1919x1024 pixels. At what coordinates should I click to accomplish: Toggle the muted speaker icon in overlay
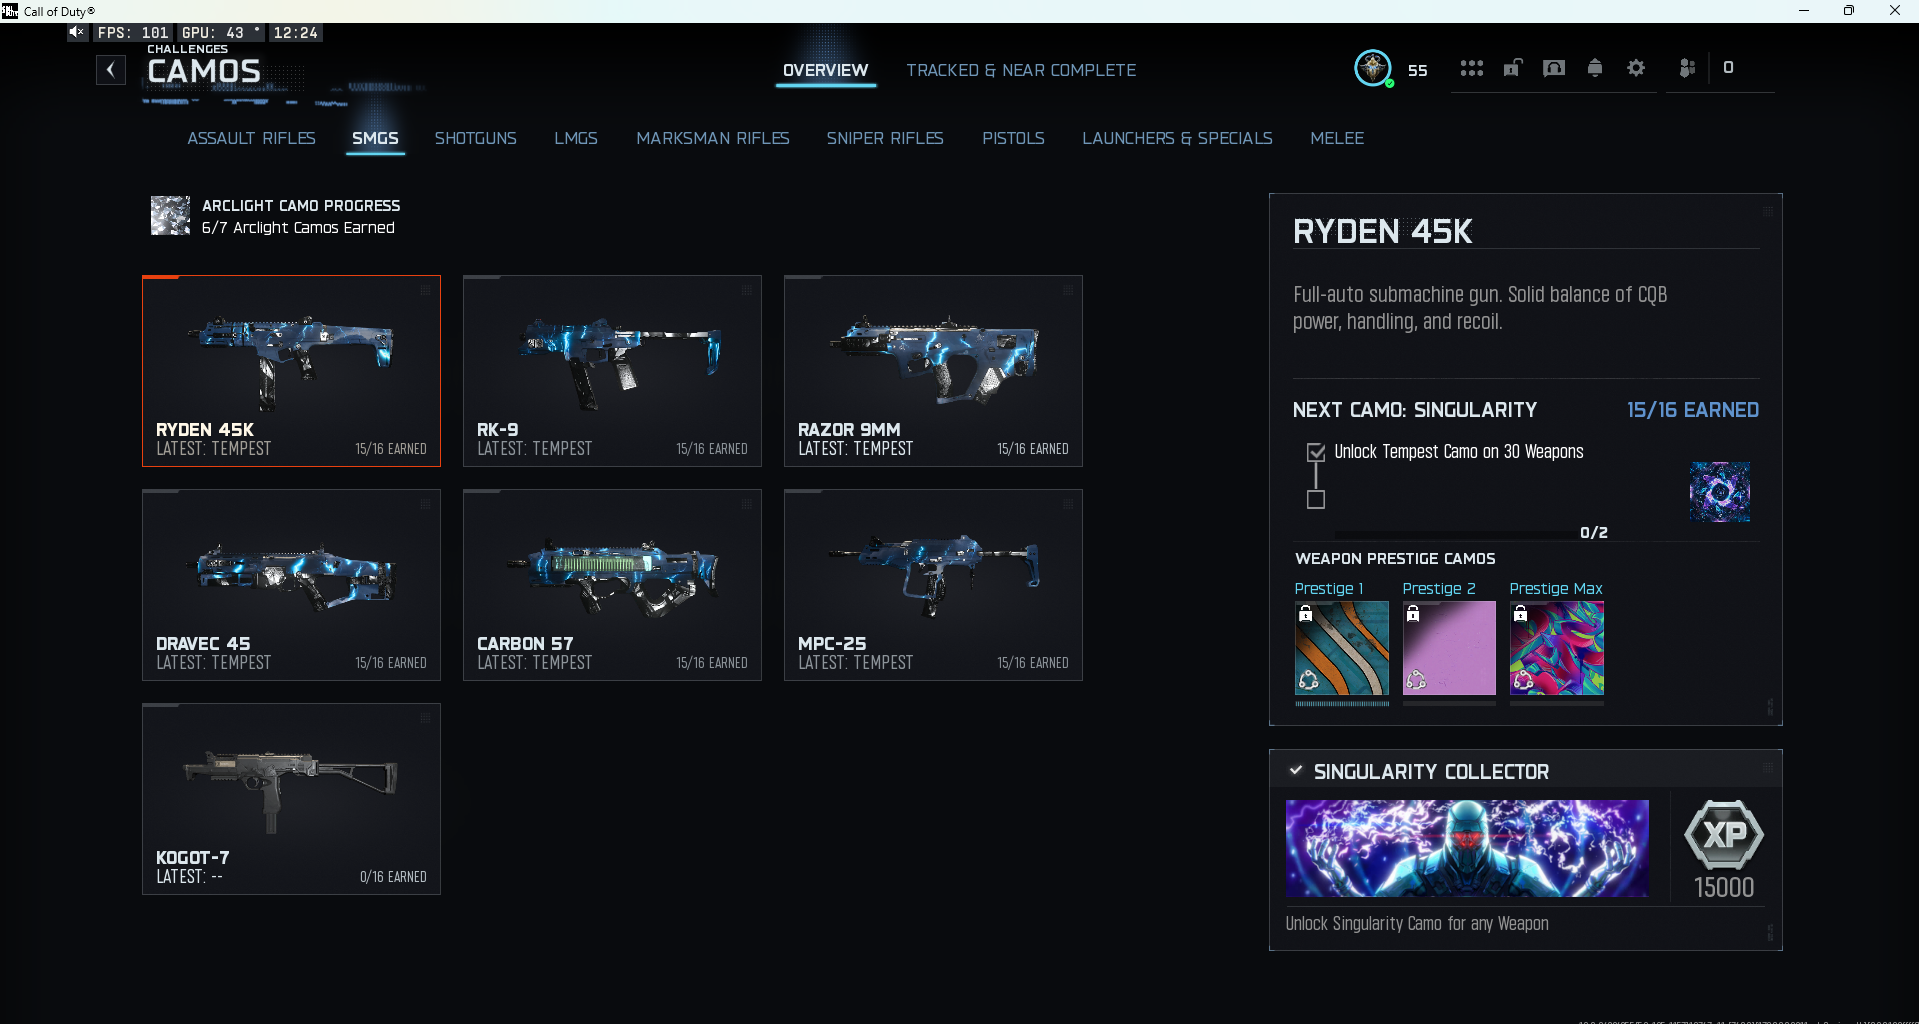(77, 32)
